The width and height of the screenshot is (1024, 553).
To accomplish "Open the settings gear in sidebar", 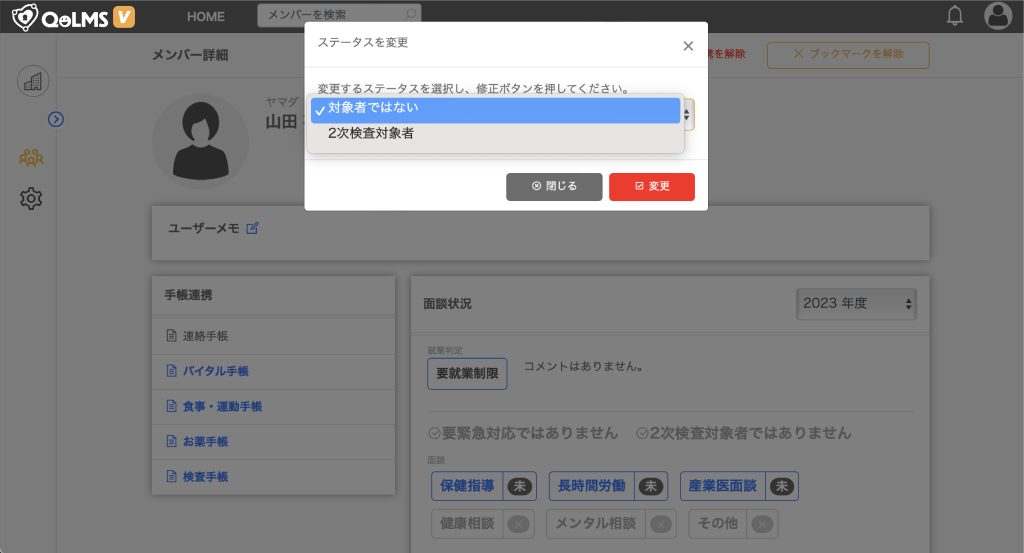I will click(x=31, y=199).
